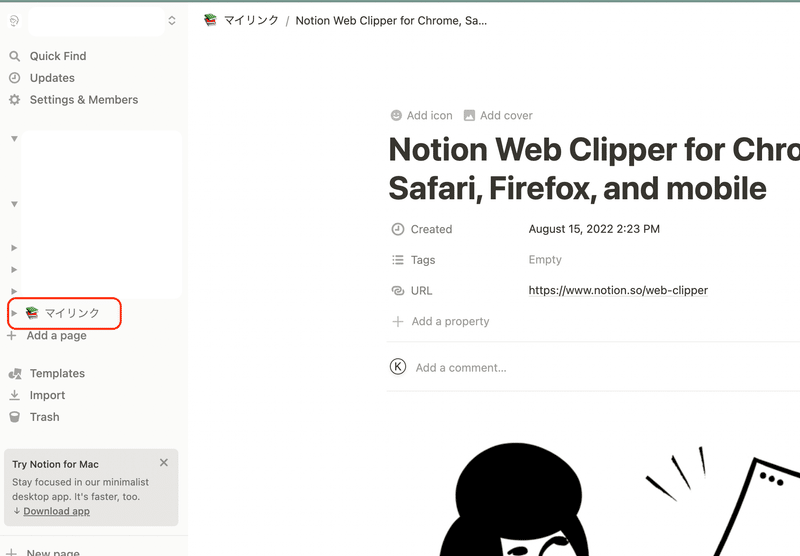Click the image icon beside Add cover
800x556 pixels.
coord(469,116)
